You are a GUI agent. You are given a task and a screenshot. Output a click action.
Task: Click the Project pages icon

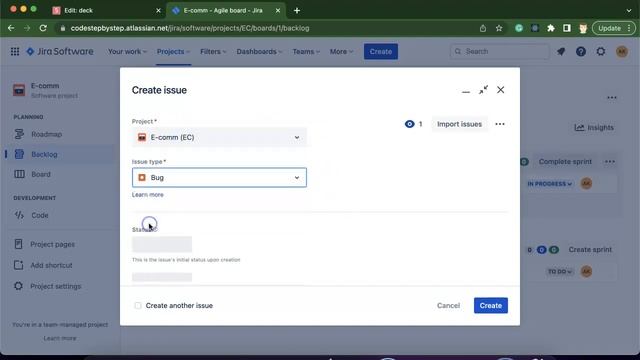(x=18, y=244)
